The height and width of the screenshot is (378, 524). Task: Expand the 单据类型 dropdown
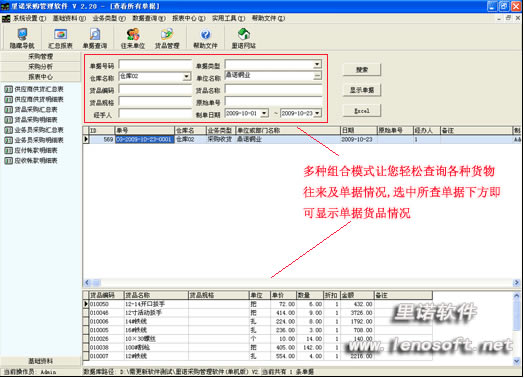[316, 64]
